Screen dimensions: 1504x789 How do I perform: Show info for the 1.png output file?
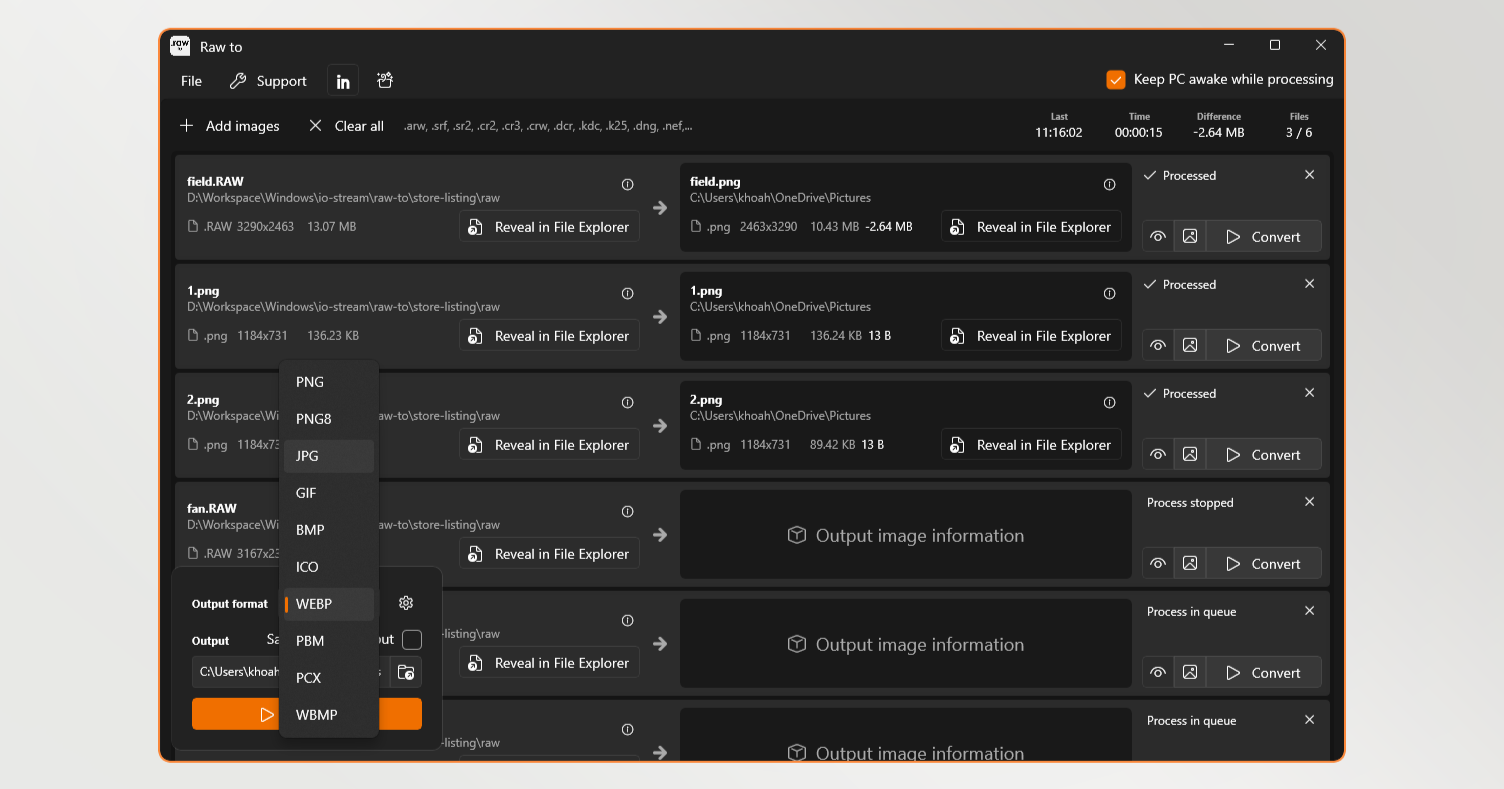click(x=1109, y=294)
